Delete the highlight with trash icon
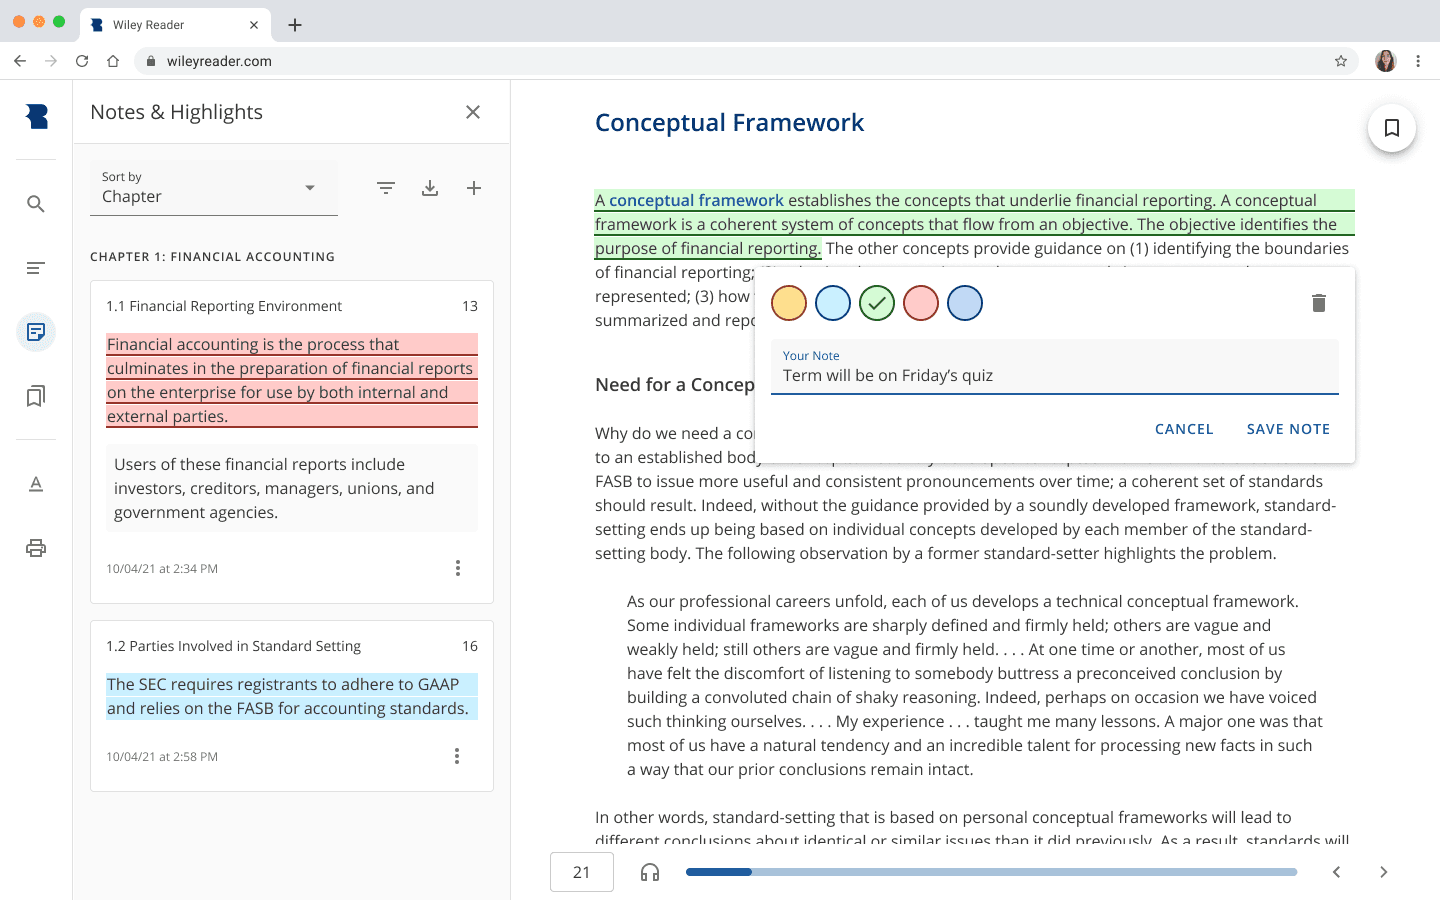 1319,303
